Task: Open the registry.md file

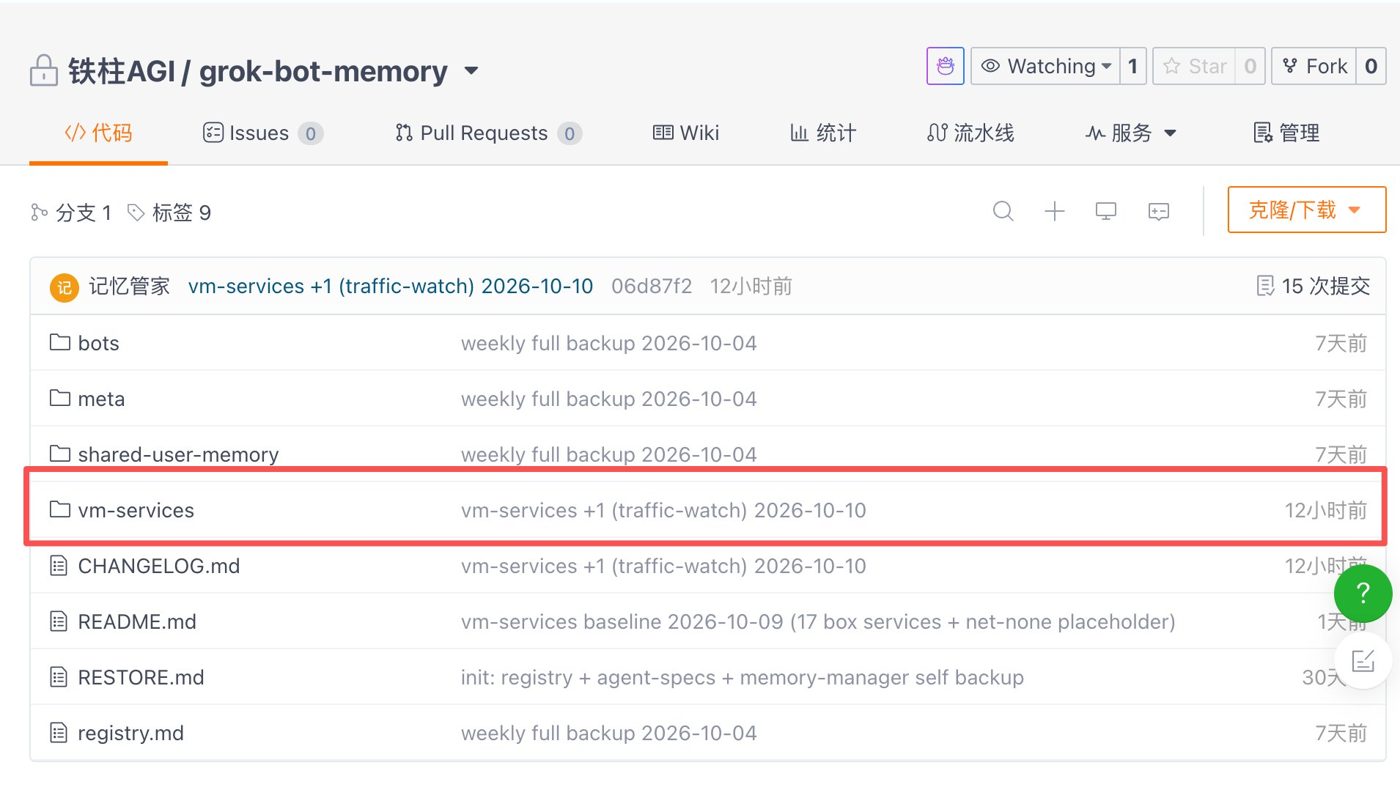Action: pyautogui.click(x=131, y=733)
